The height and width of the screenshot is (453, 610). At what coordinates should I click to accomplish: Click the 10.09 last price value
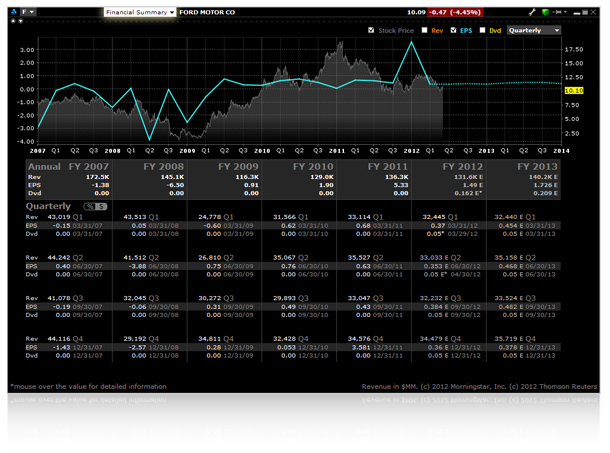pyautogui.click(x=416, y=12)
